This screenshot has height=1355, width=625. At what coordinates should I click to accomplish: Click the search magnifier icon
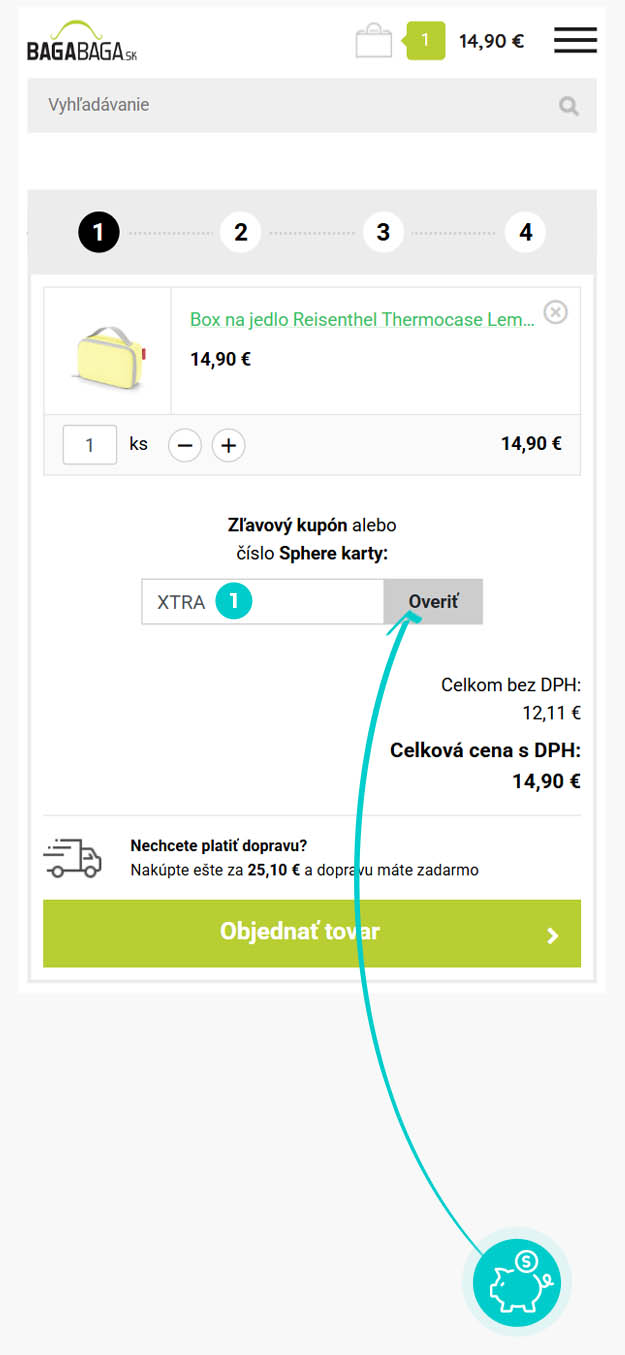[x=569, y=106]
